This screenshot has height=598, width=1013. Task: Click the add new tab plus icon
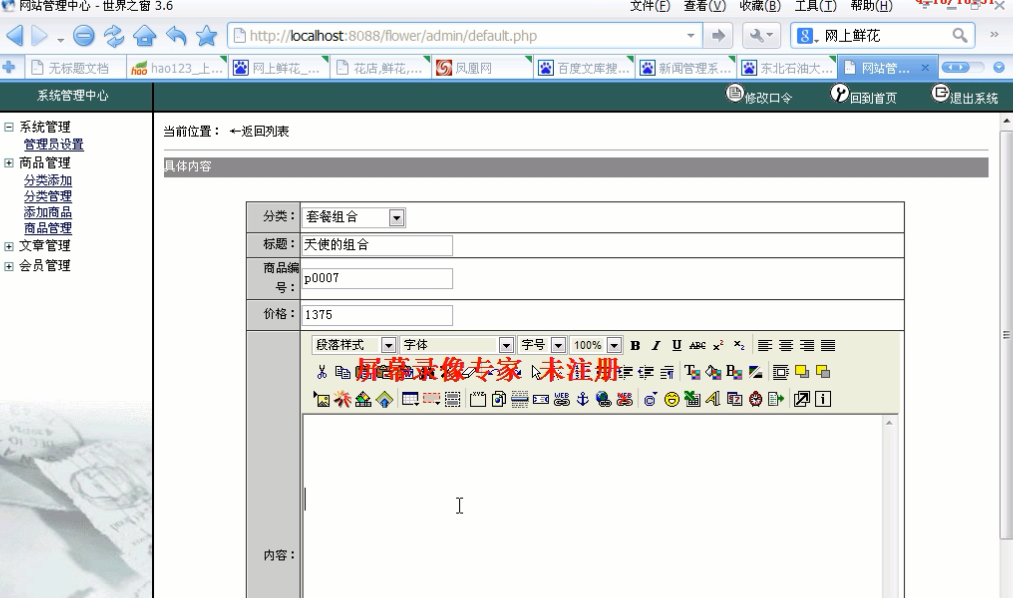(9, 67)
